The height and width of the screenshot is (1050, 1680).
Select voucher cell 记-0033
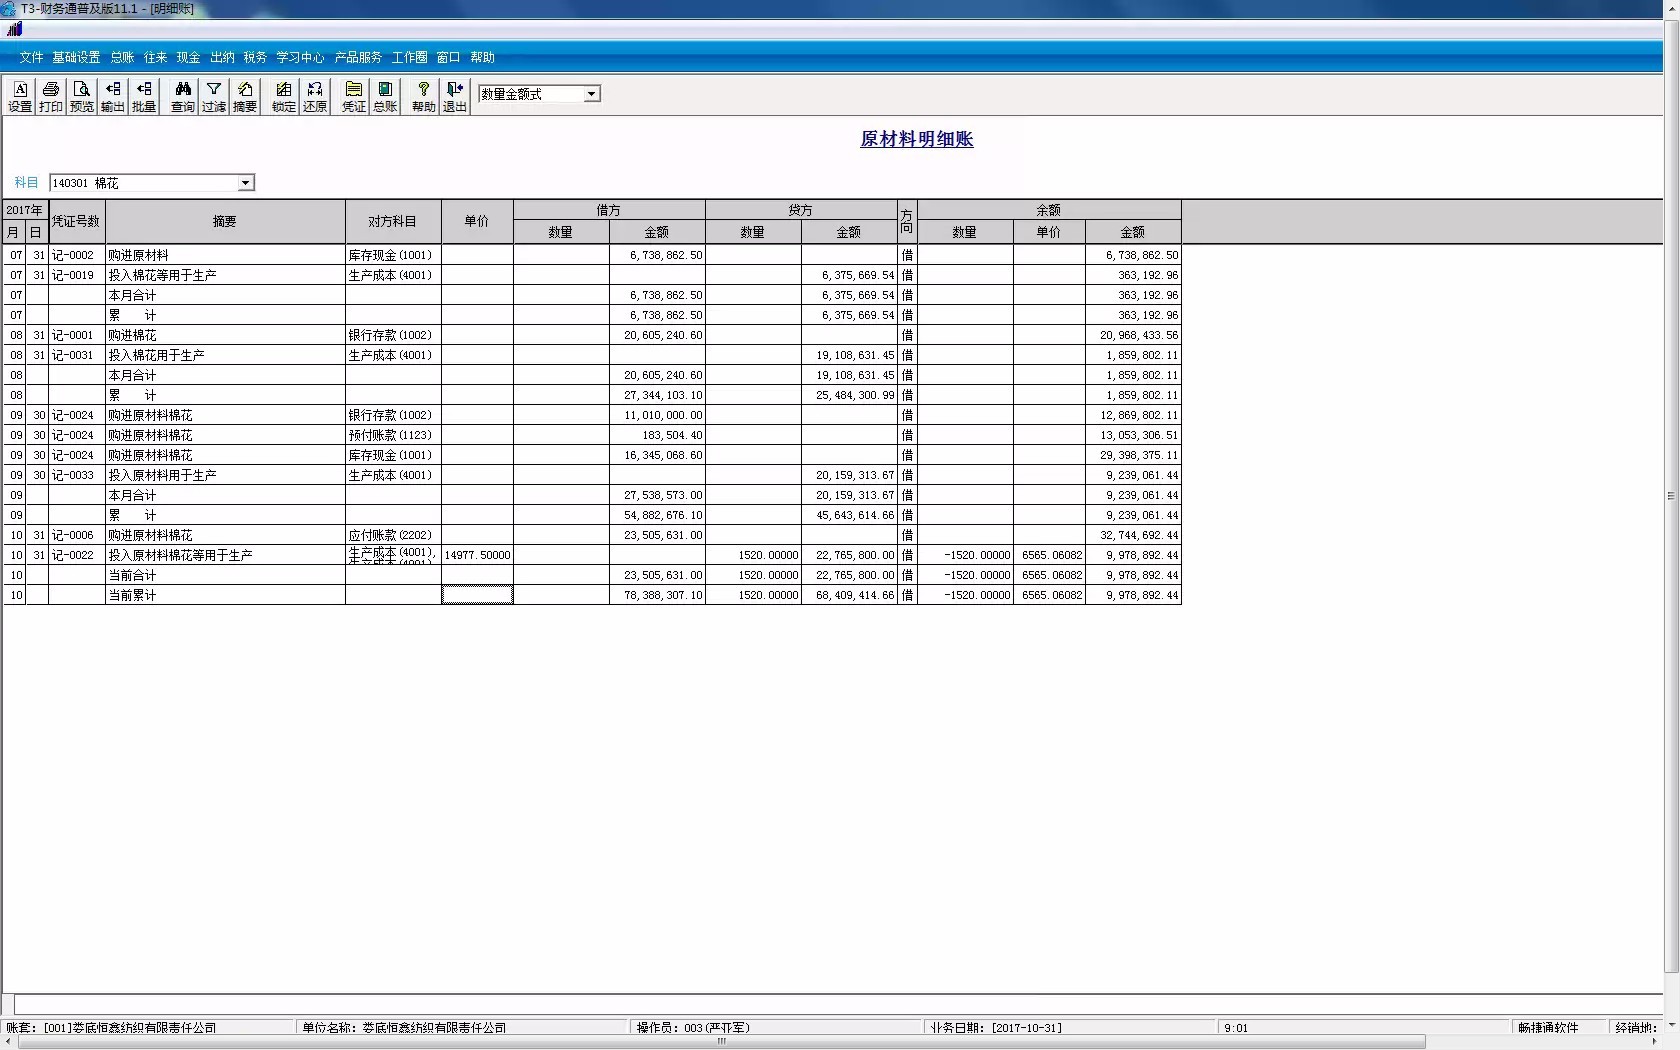point(76,475)
